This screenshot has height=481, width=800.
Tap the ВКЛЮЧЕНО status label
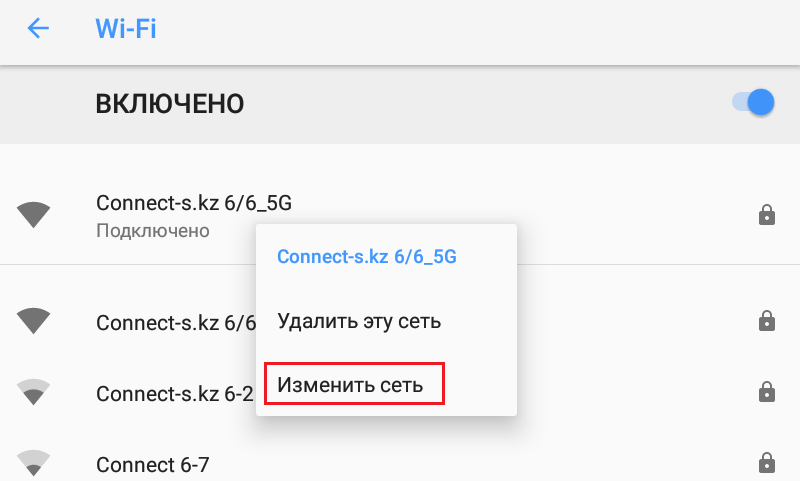tap(170, 104)
